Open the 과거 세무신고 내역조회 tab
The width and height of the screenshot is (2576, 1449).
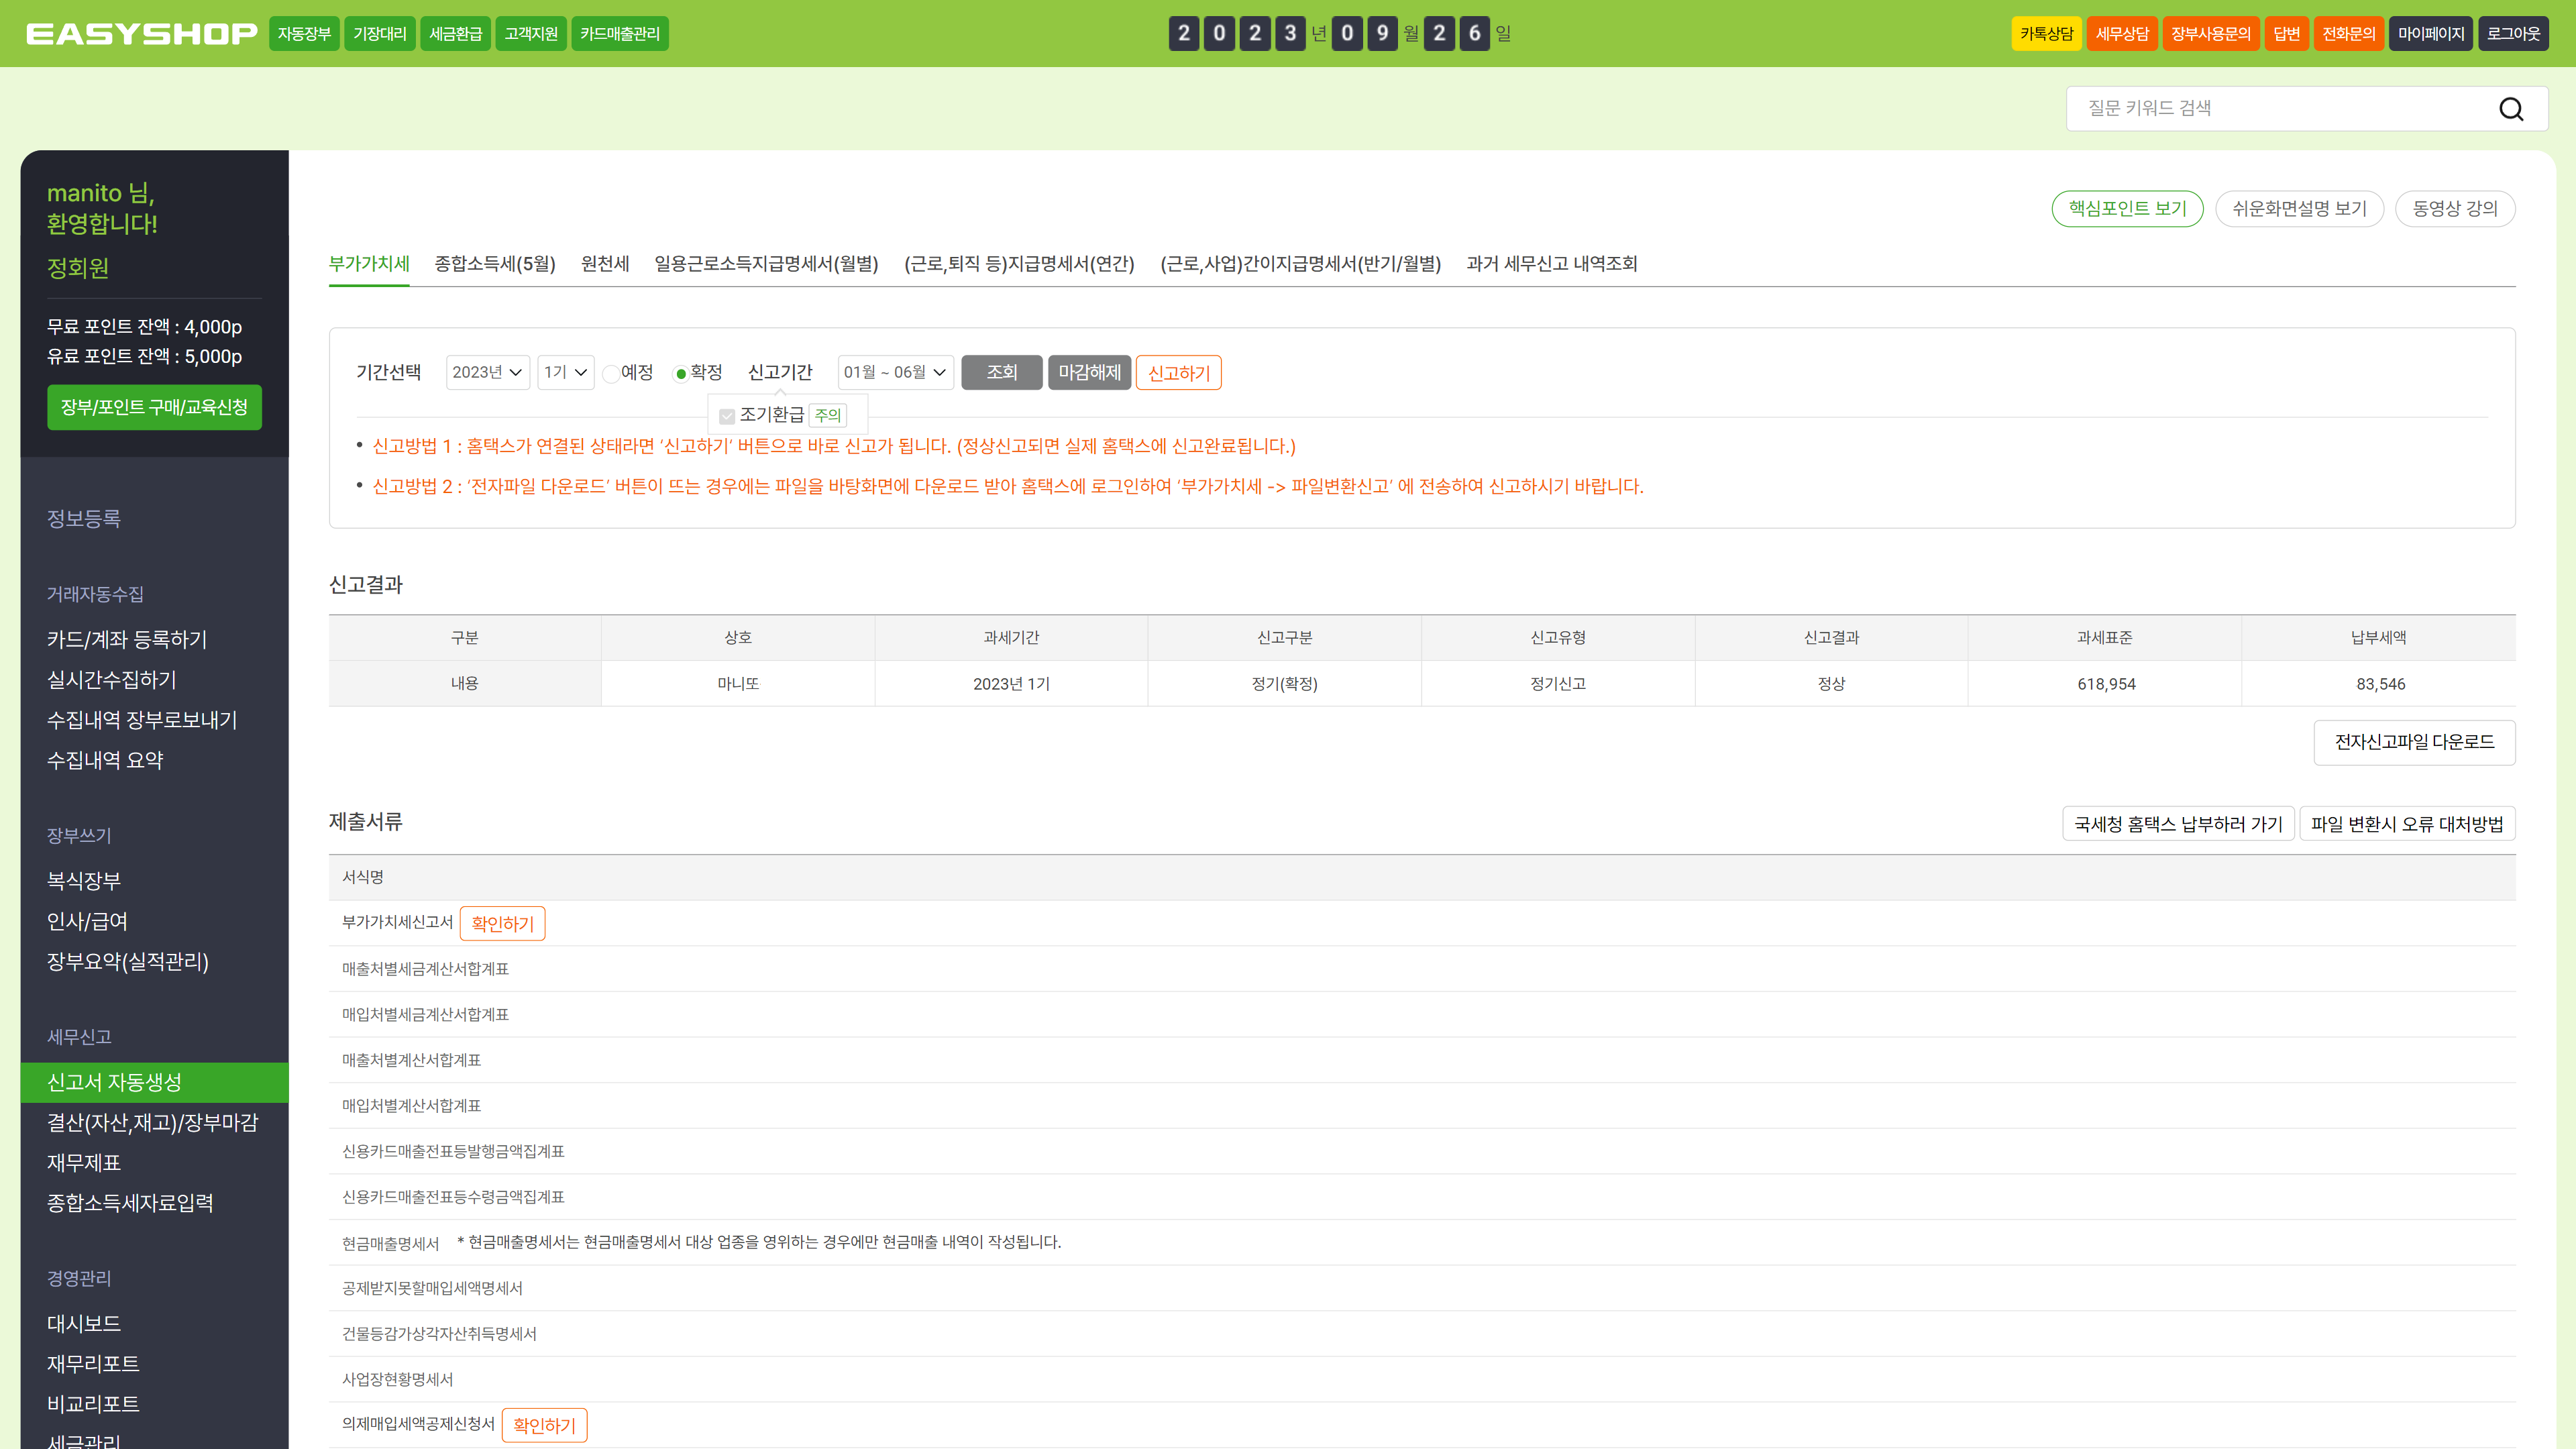(x=1552, y=264)
